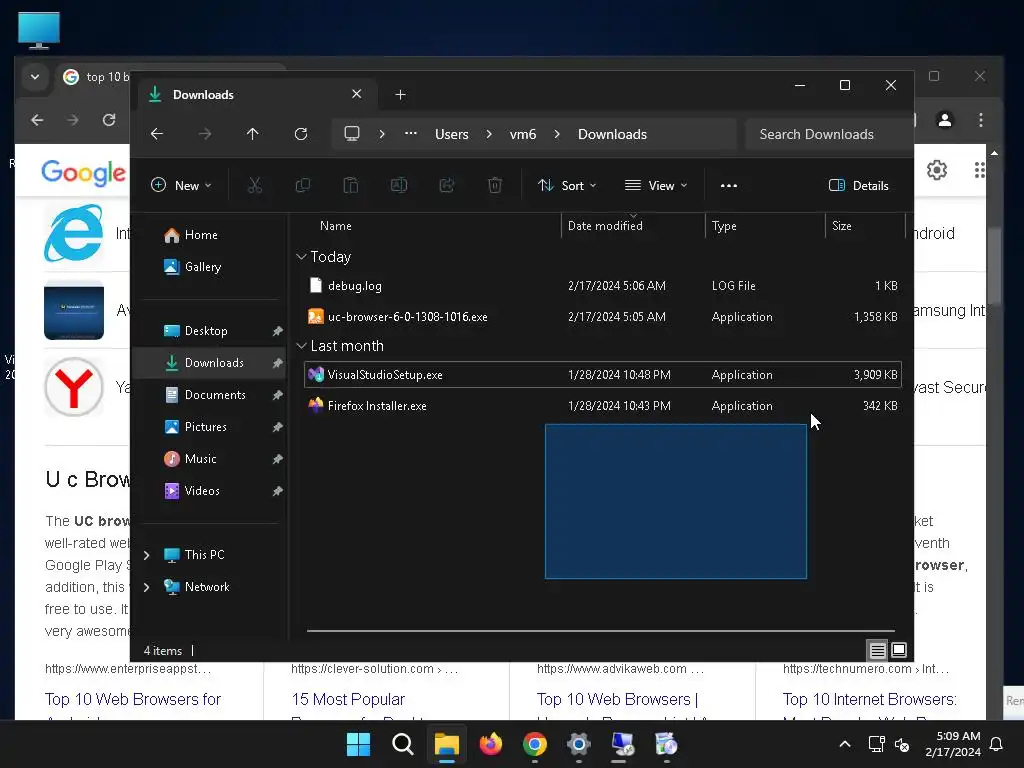
Task: Toggle the Details pane
Action: (x=858, y=185)
